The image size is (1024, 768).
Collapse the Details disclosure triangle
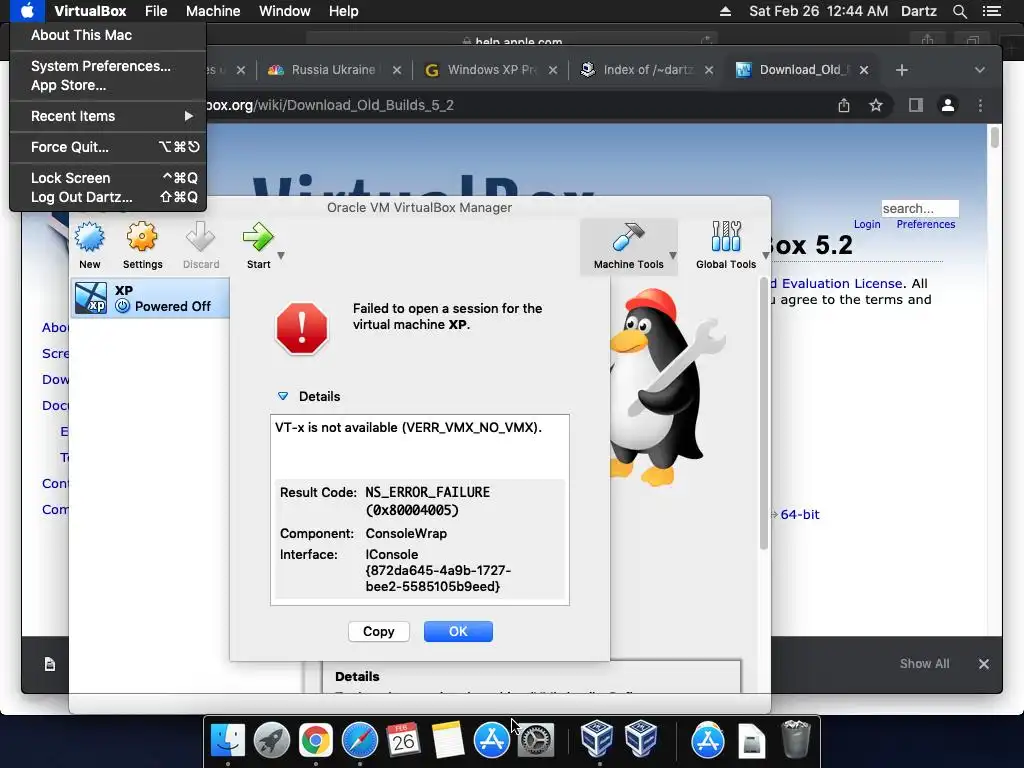[x=283, y=396]
